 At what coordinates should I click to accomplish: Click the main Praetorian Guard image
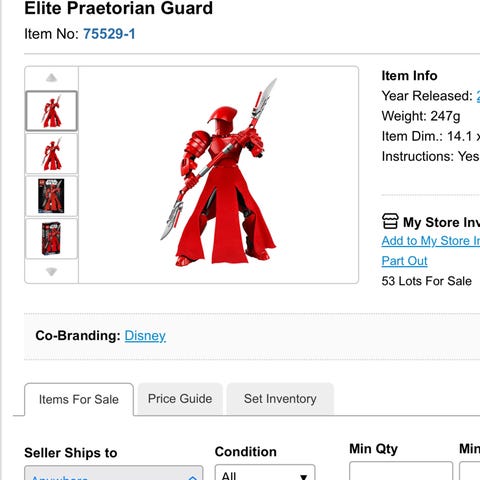[219, 173]
